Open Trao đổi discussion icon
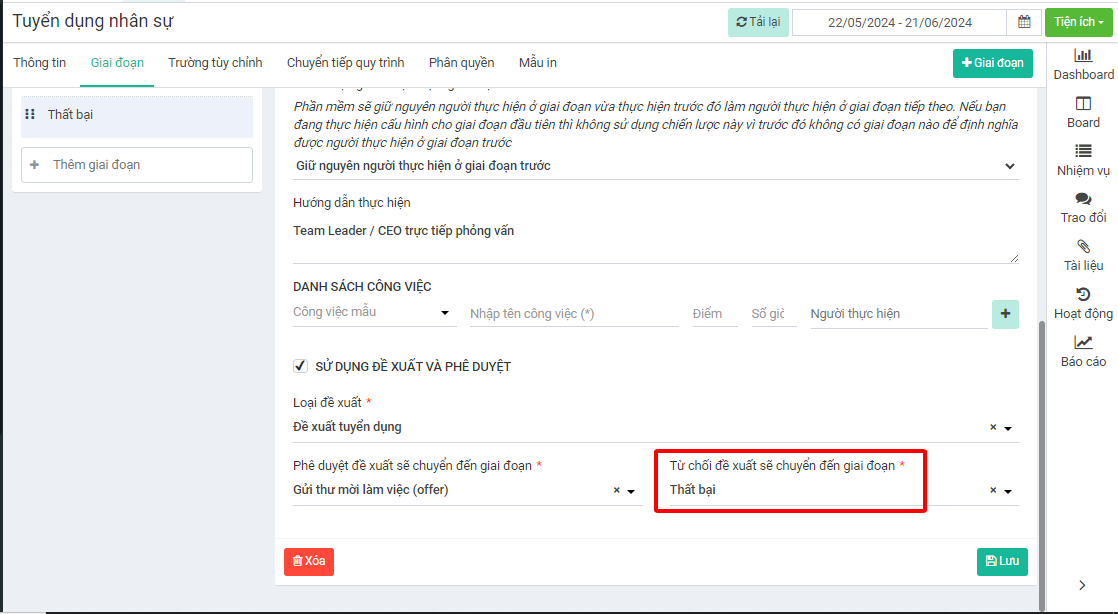 pyautogui.click(x=1083, y=199)
